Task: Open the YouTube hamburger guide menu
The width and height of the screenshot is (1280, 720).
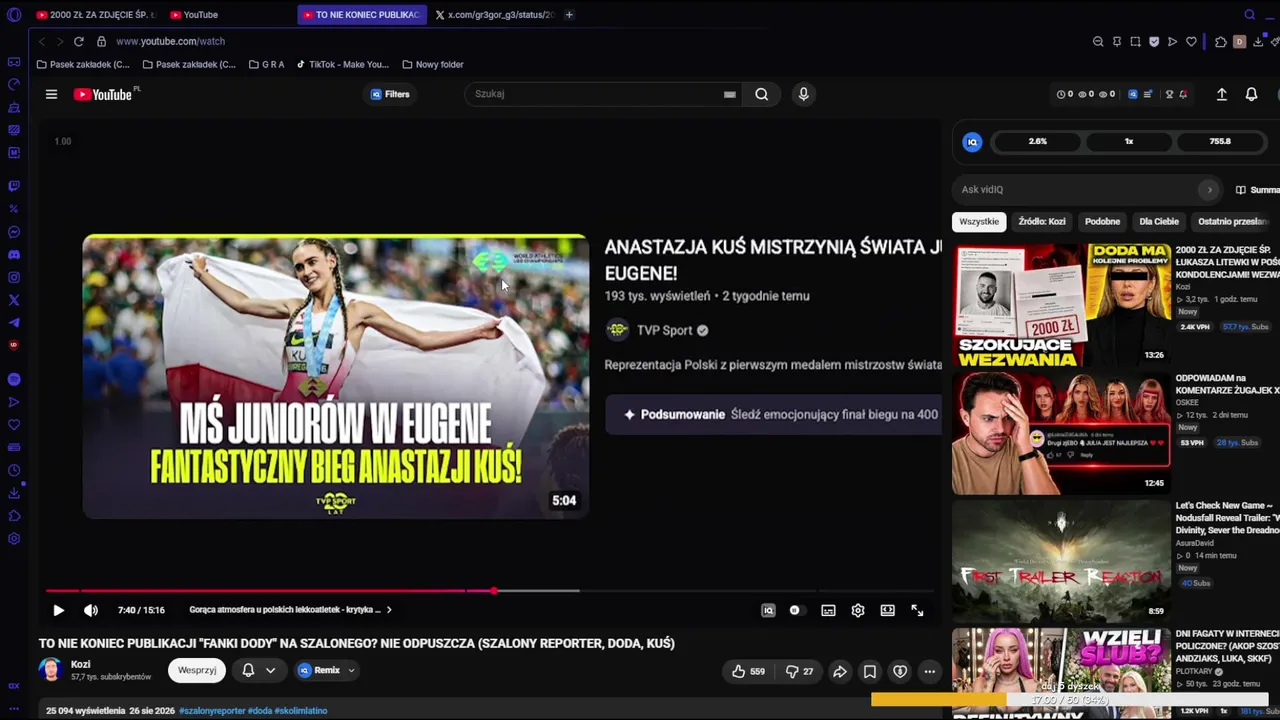Action: coord(51,94)
